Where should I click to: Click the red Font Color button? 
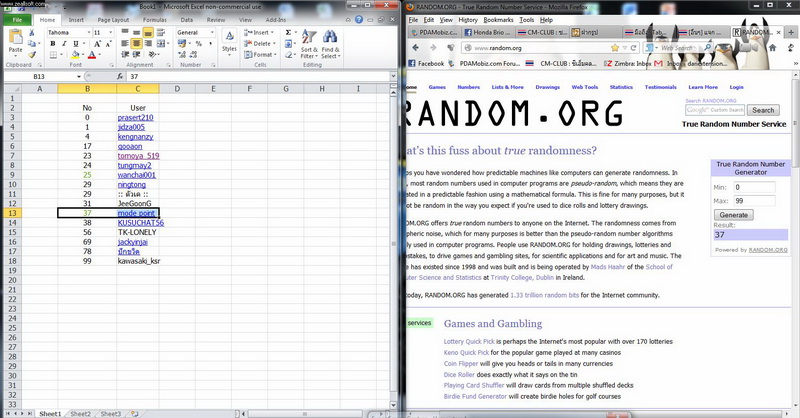point(92,55)
